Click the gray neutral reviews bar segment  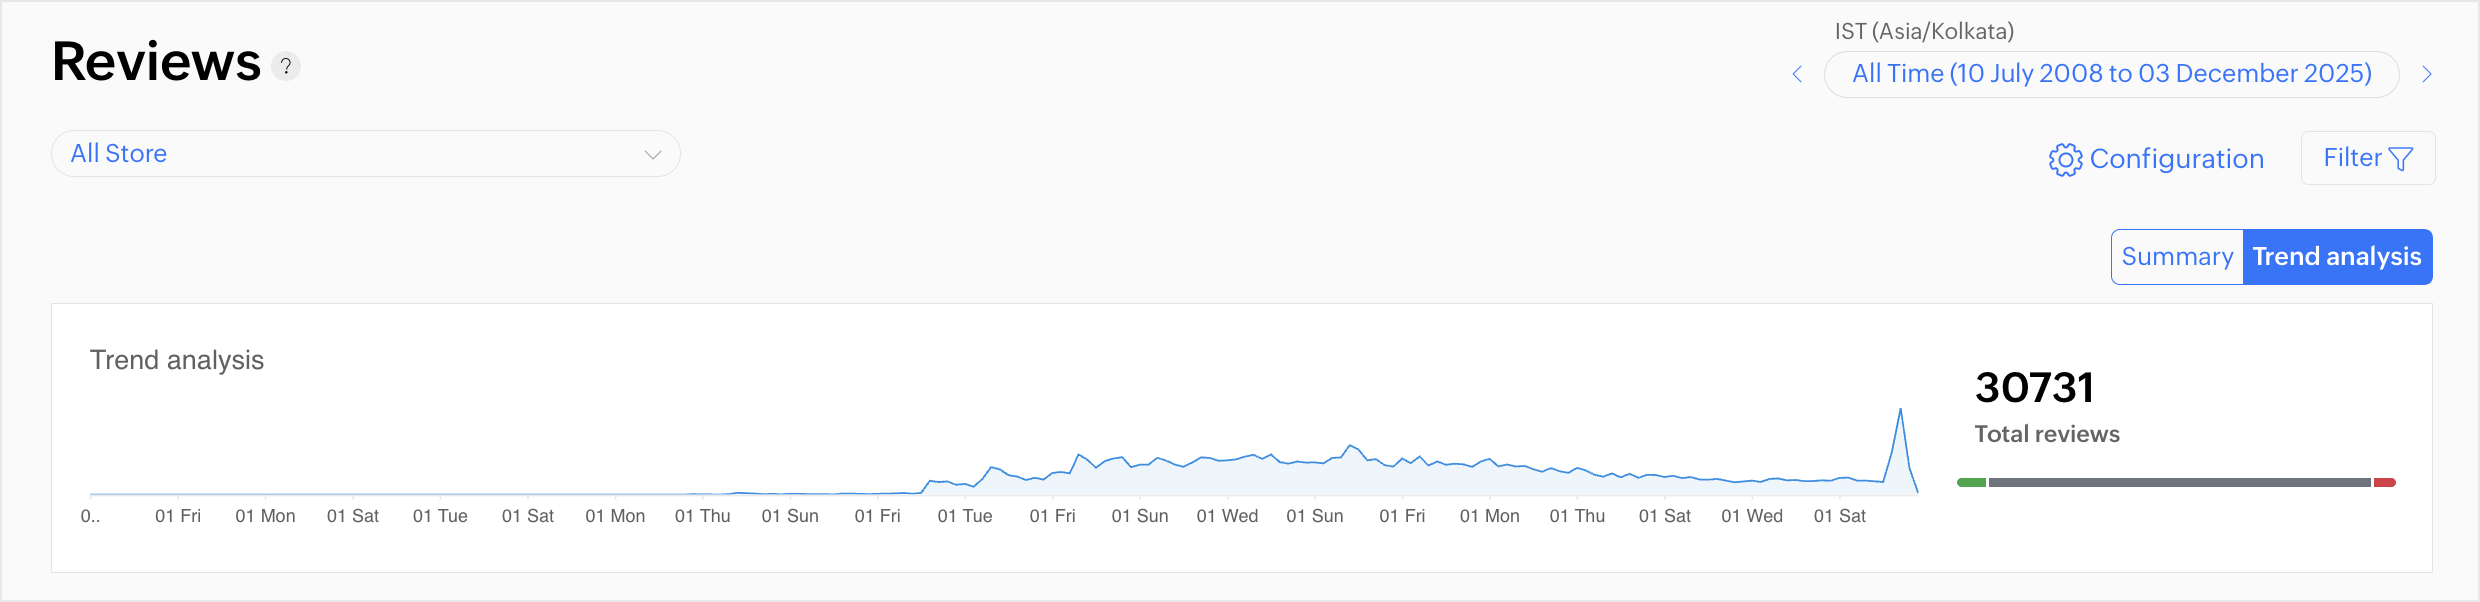click(x=2179, y=483)
